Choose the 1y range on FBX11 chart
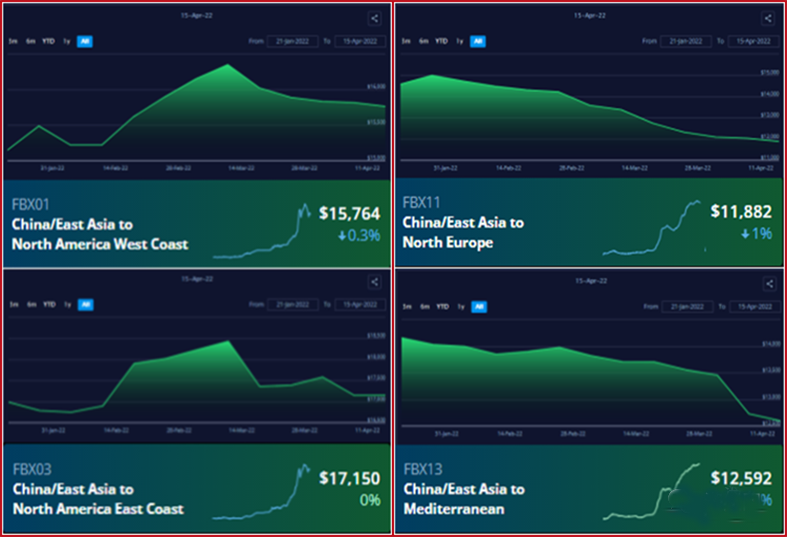The width and height of the screenshot is (787, 537). coord(460,41)
